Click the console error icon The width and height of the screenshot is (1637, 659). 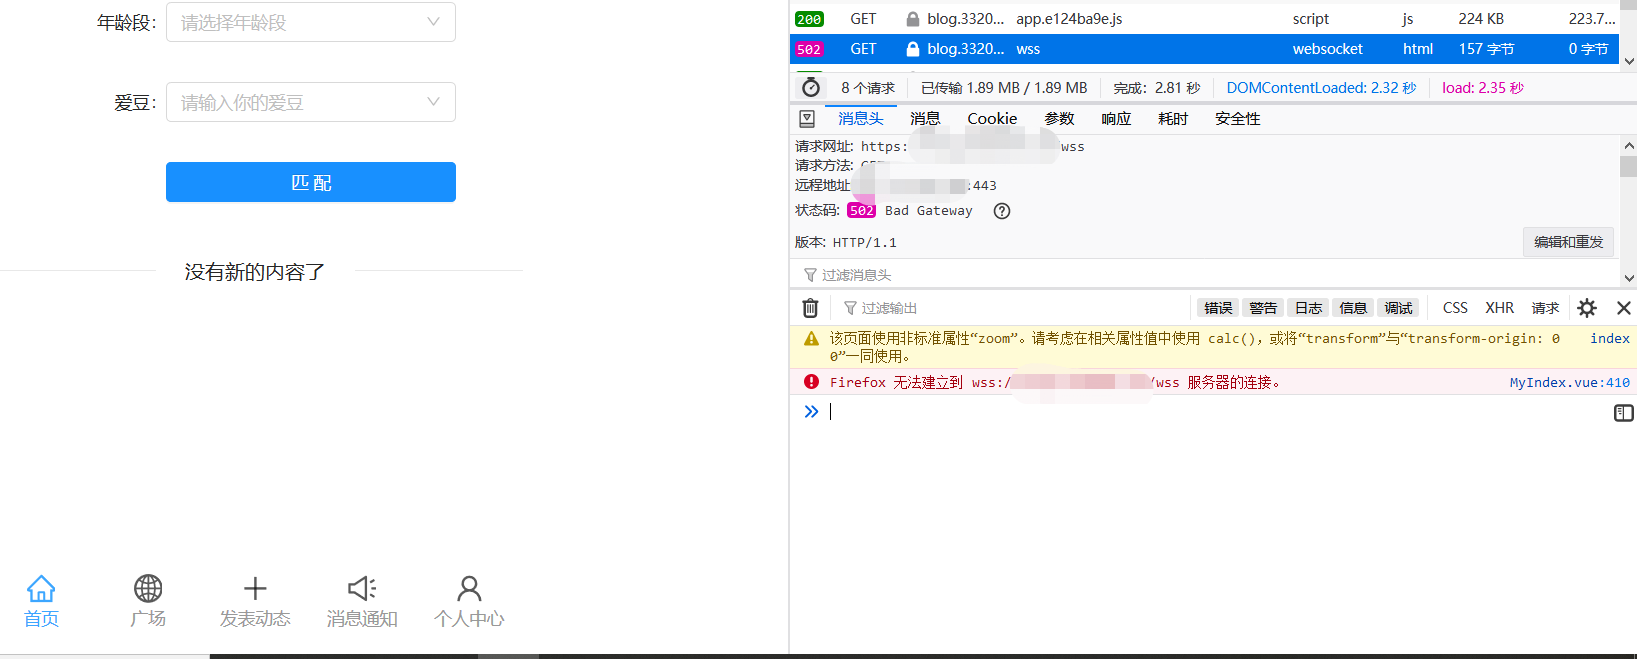(811, 382)
